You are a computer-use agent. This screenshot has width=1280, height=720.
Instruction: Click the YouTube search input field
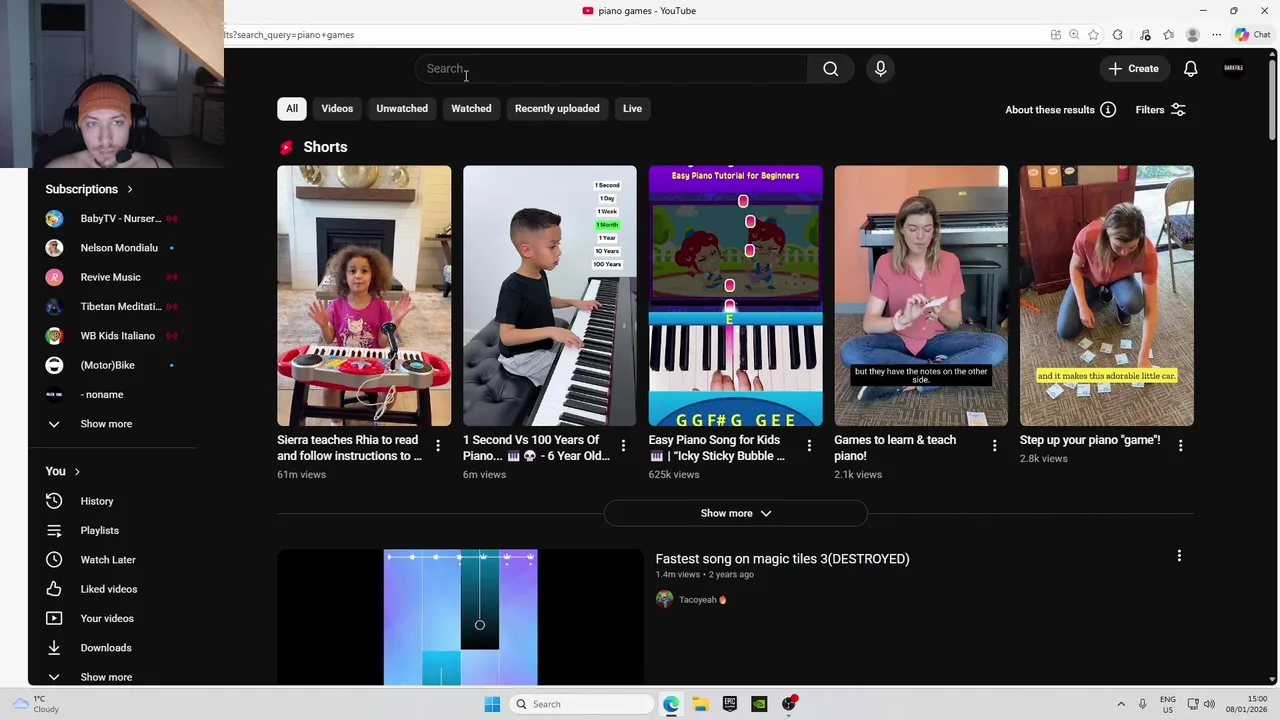(611, 69)
